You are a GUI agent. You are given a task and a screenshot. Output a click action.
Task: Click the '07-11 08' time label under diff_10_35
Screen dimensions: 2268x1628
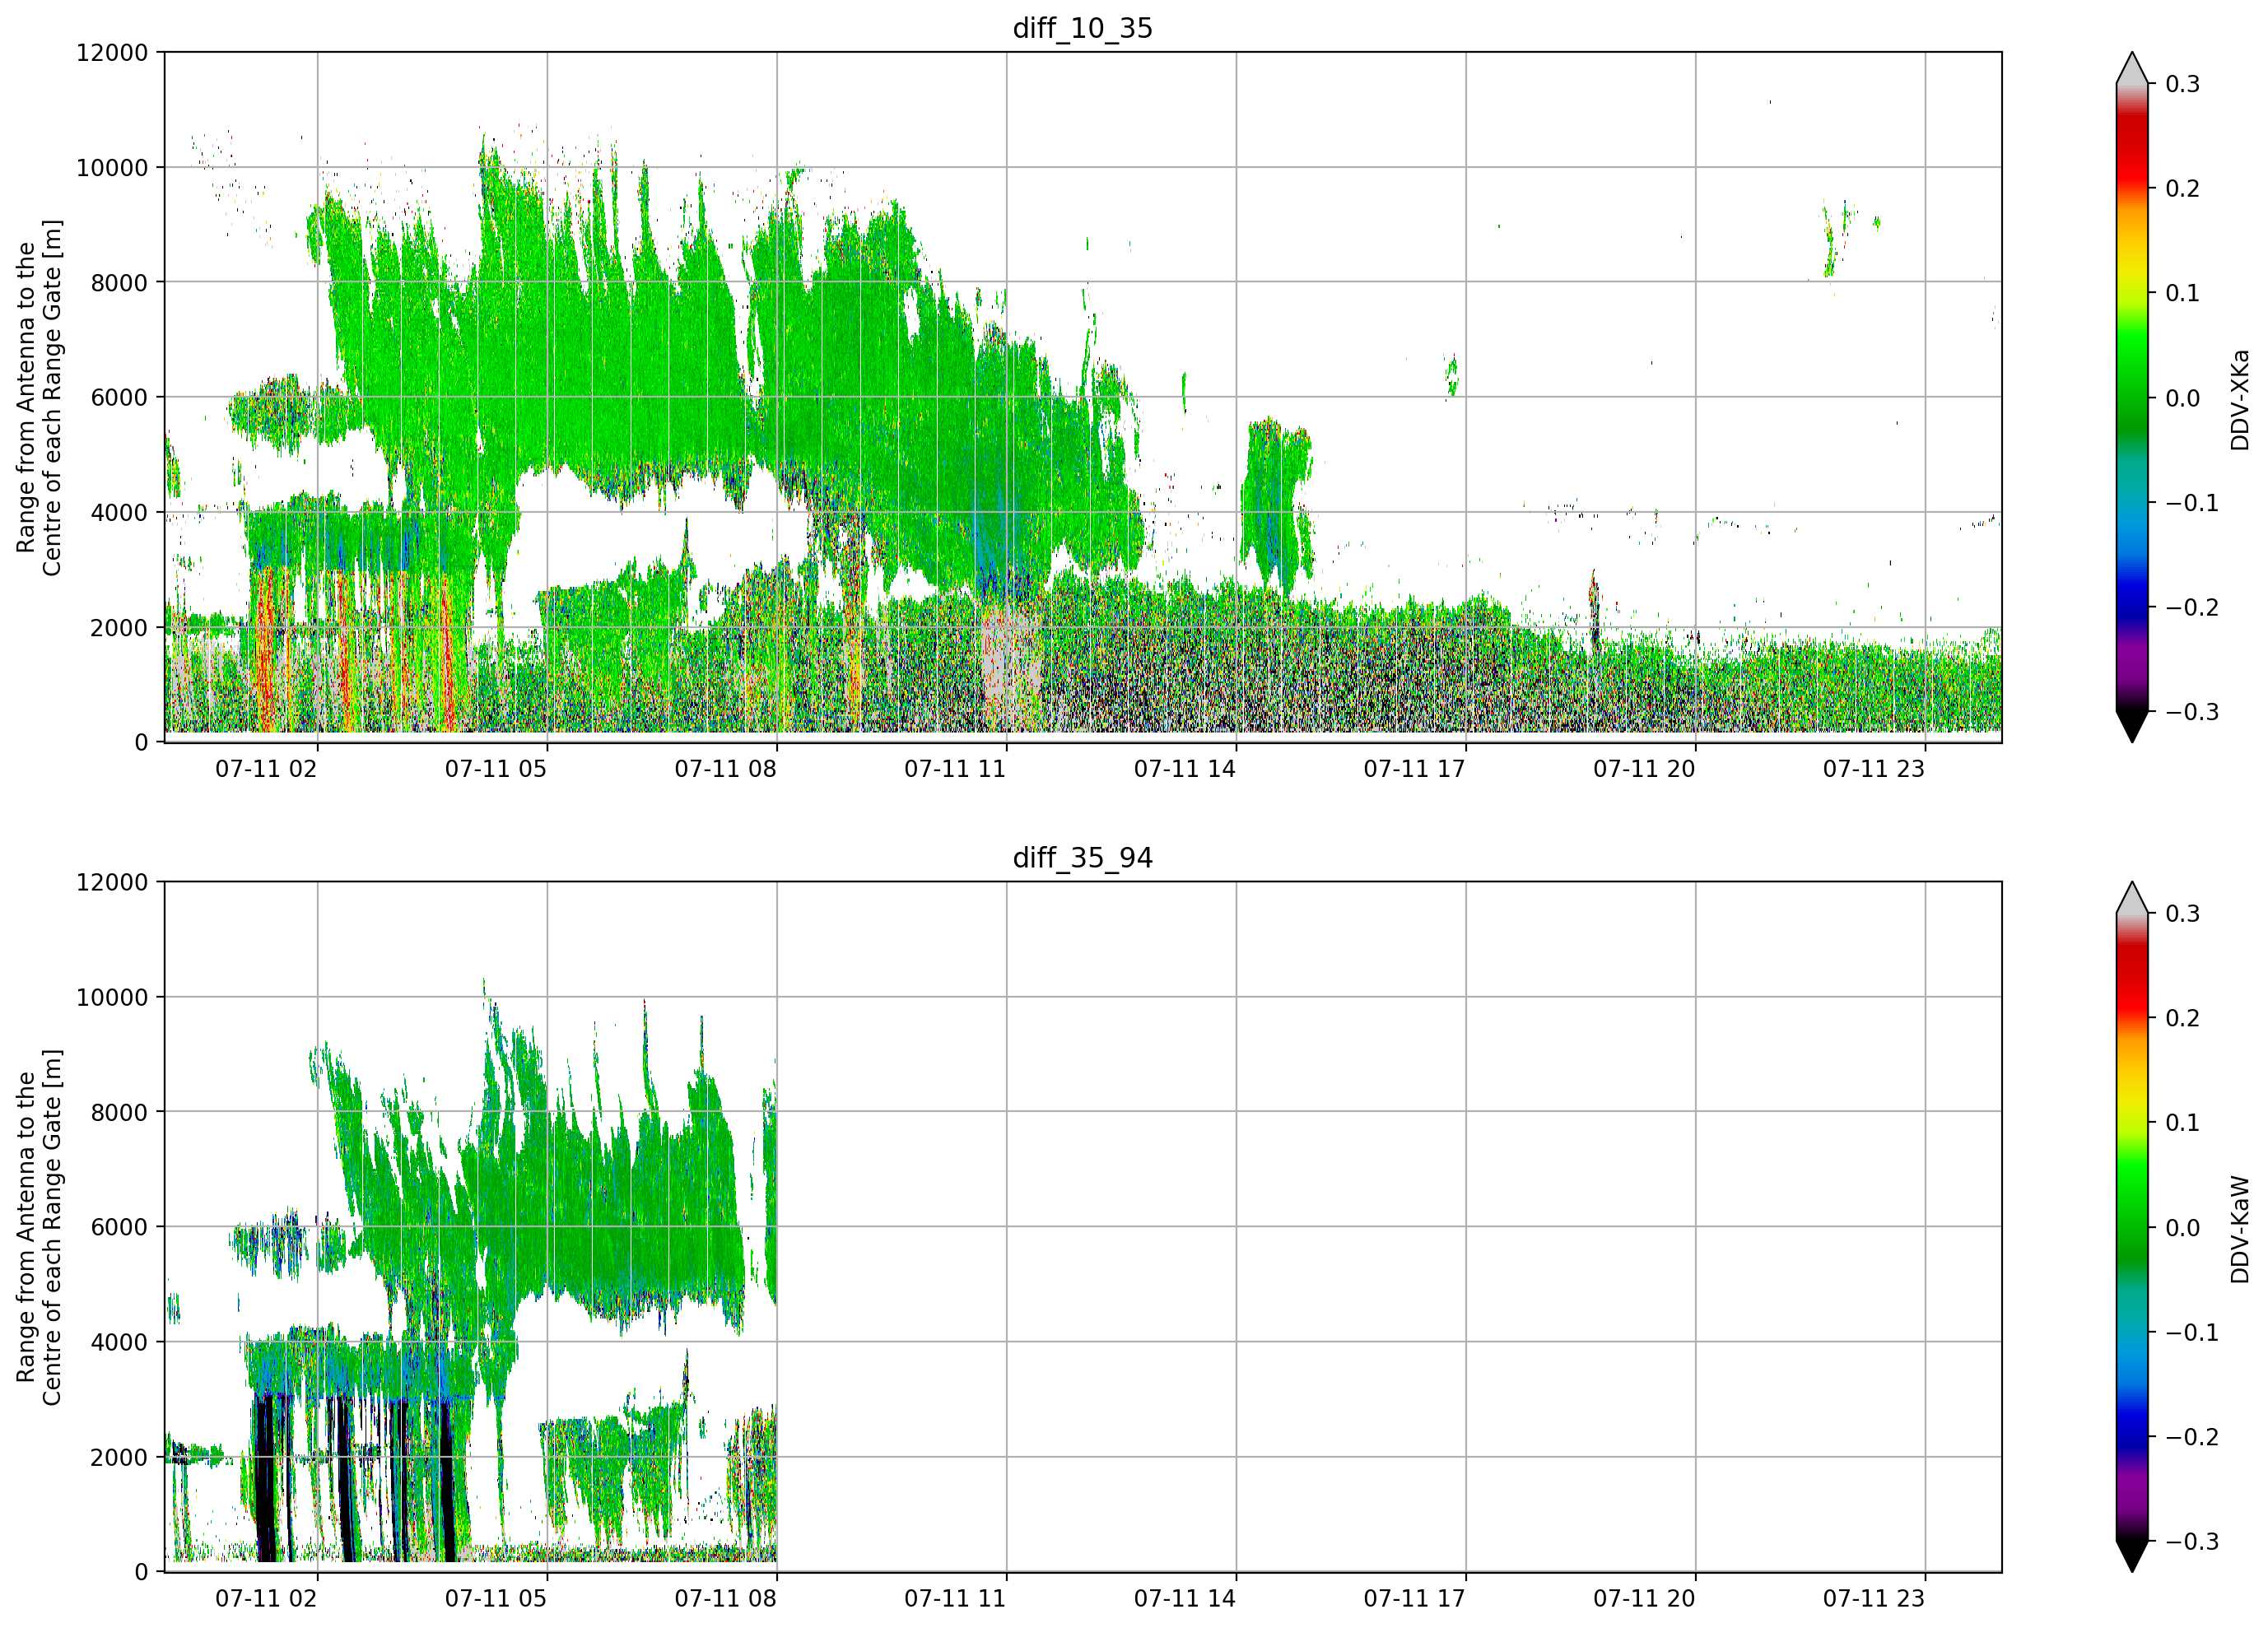(x=726, y=769)
